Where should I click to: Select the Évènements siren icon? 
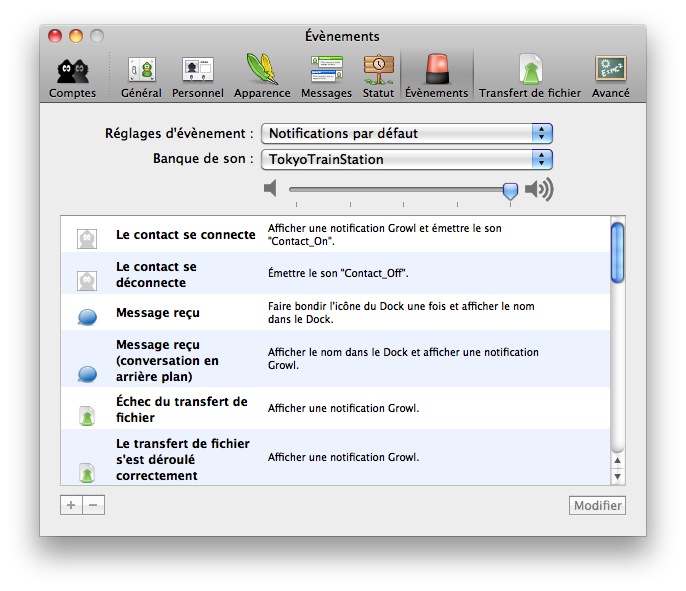pos(437,77)
